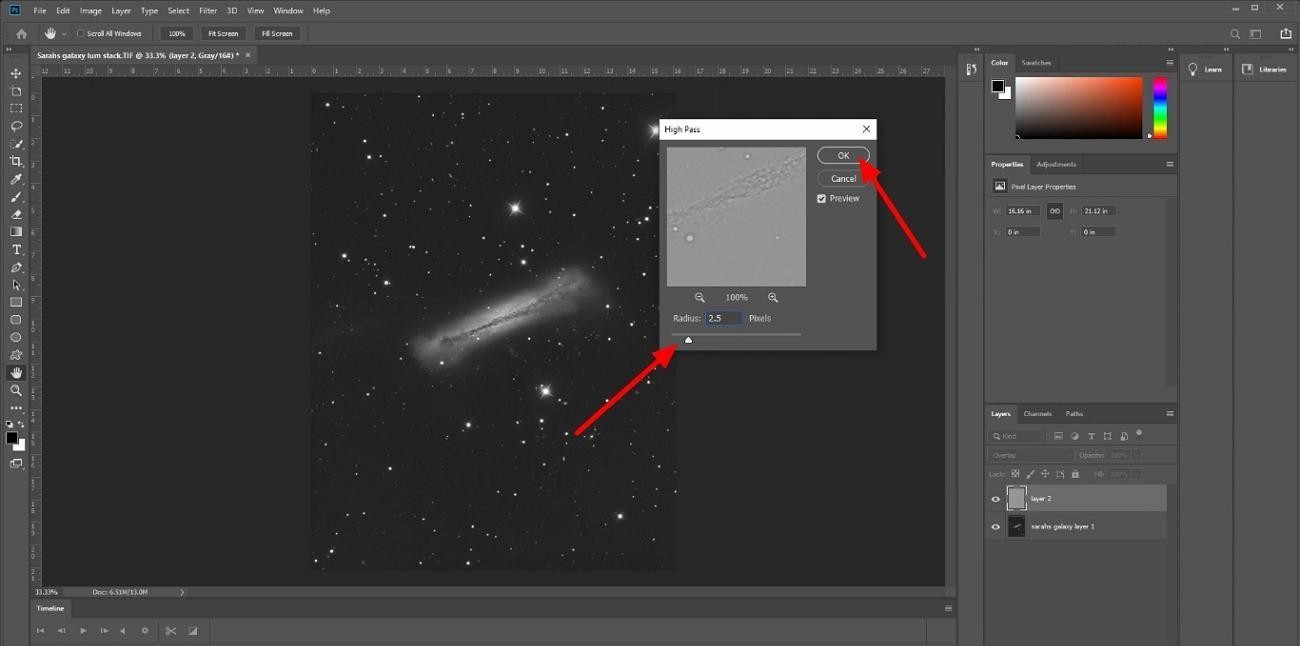Hide layer 2 with eye icon
The image size is (1300, 646).
point(995,499)
